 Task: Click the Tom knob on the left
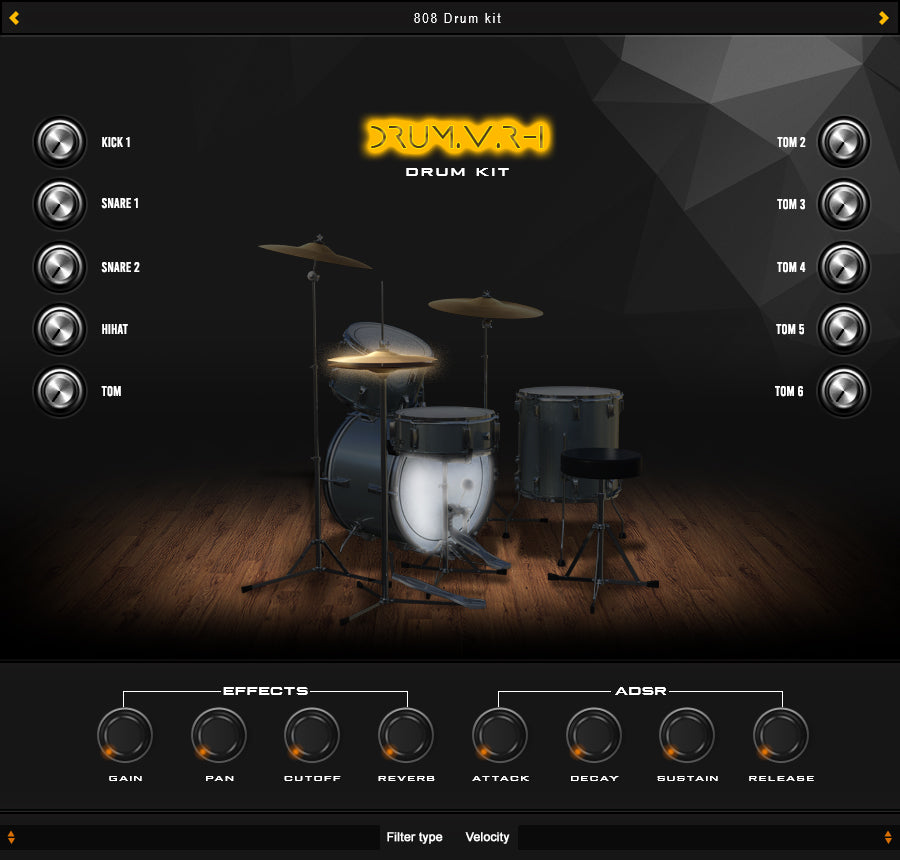[x=60, y=391]
